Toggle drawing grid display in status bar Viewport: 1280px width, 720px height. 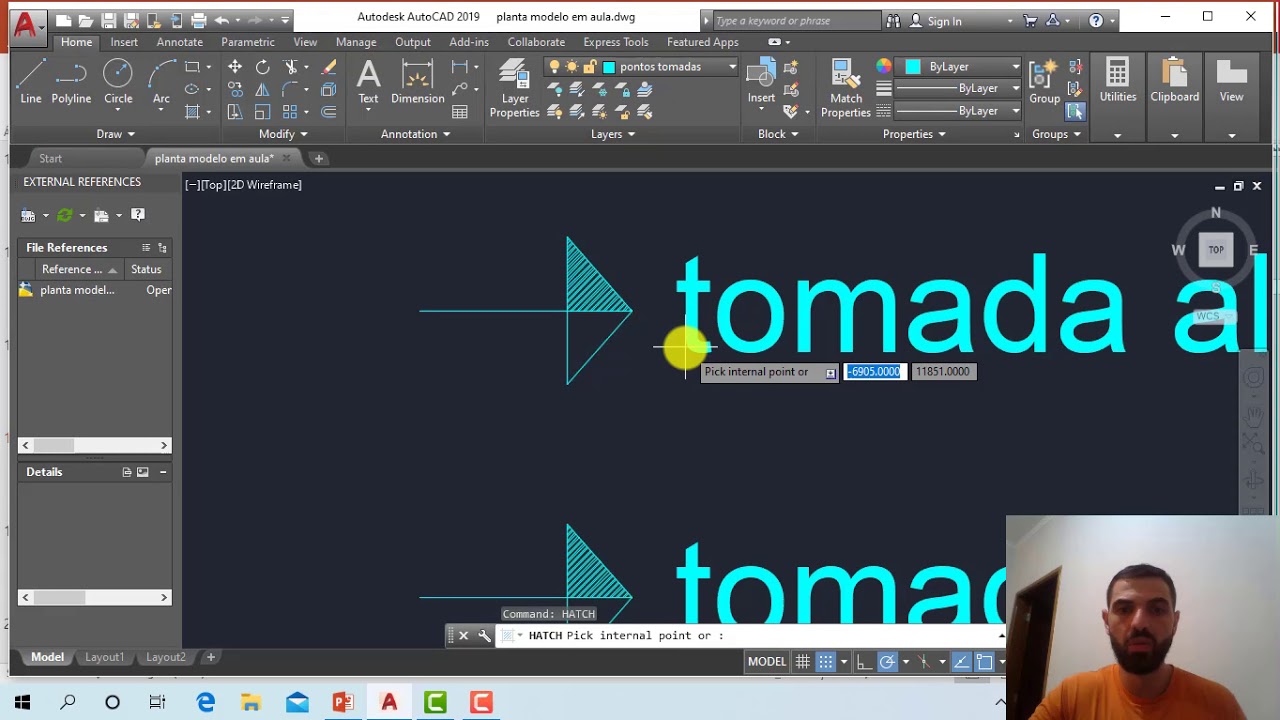click(803, 661)
